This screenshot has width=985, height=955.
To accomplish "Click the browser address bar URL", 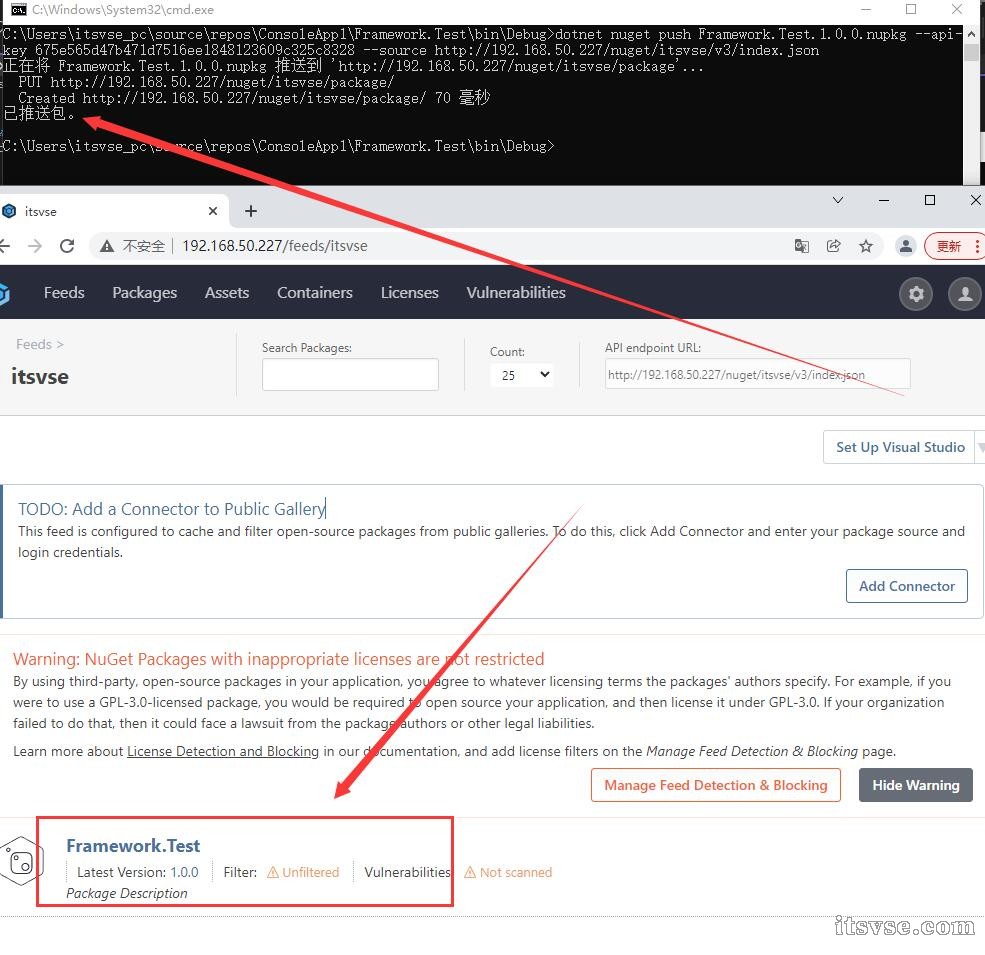I will (x=275, y=246).
